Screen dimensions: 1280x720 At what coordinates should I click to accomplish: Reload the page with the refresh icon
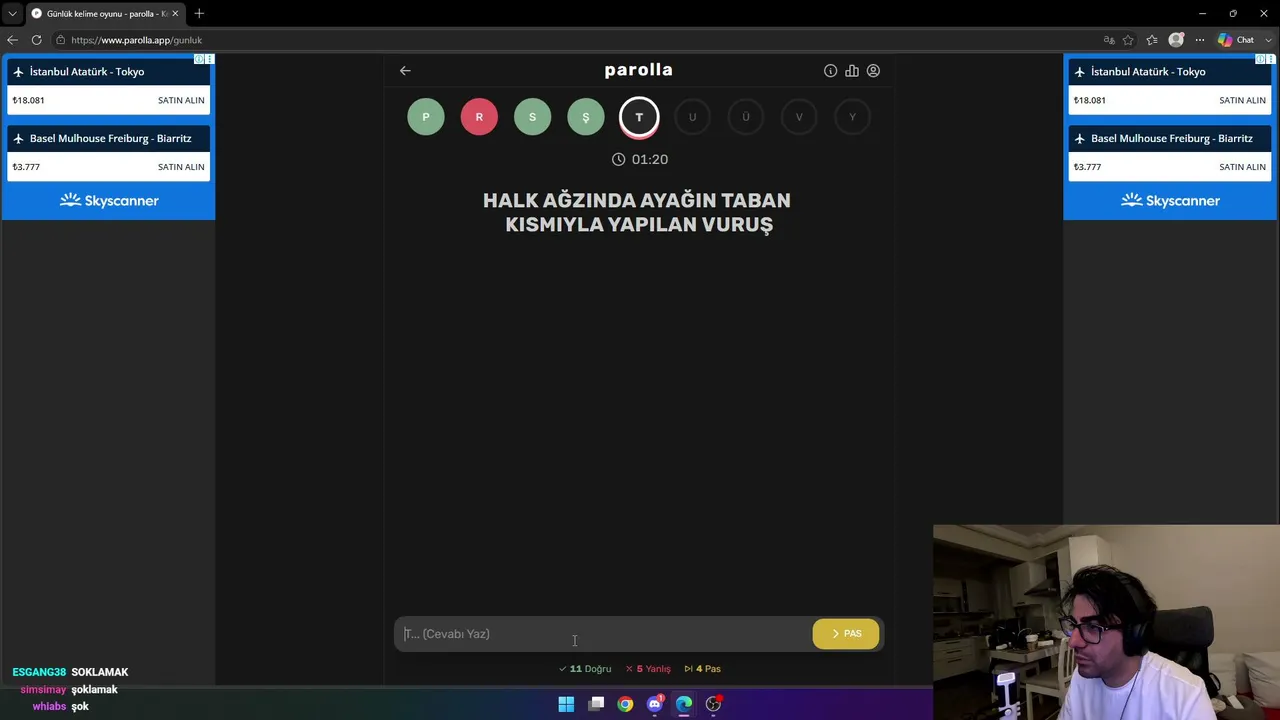click(x=36, y=40)
